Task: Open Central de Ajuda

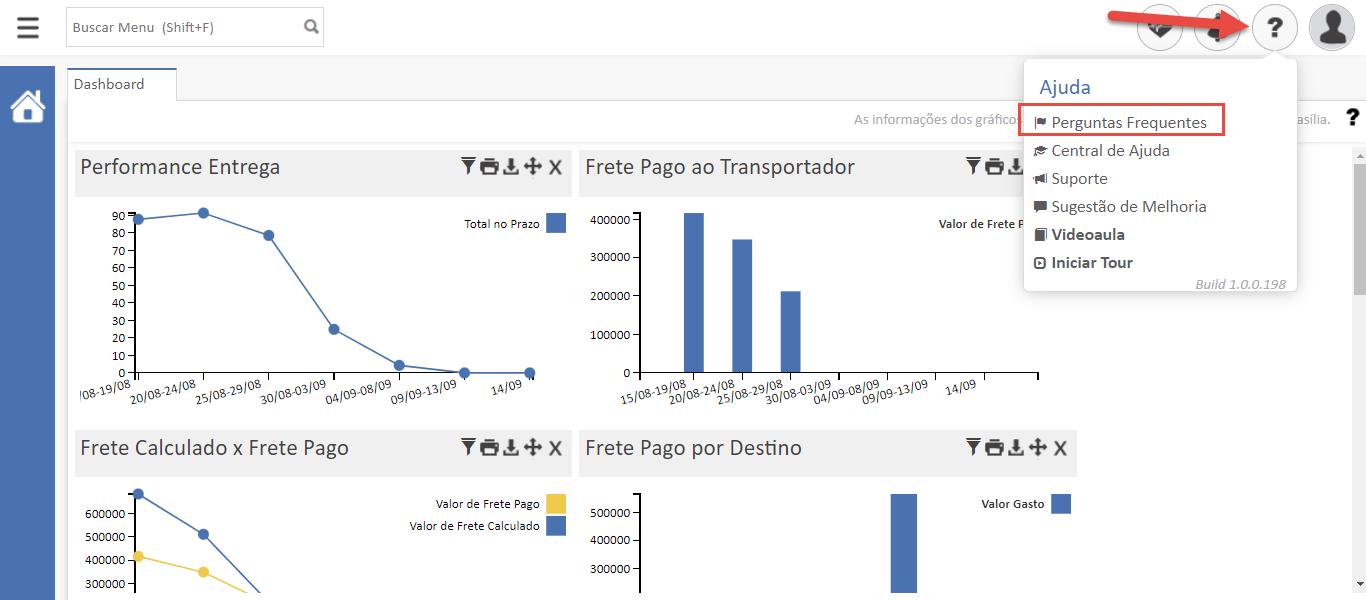Action: (1110, 151)
